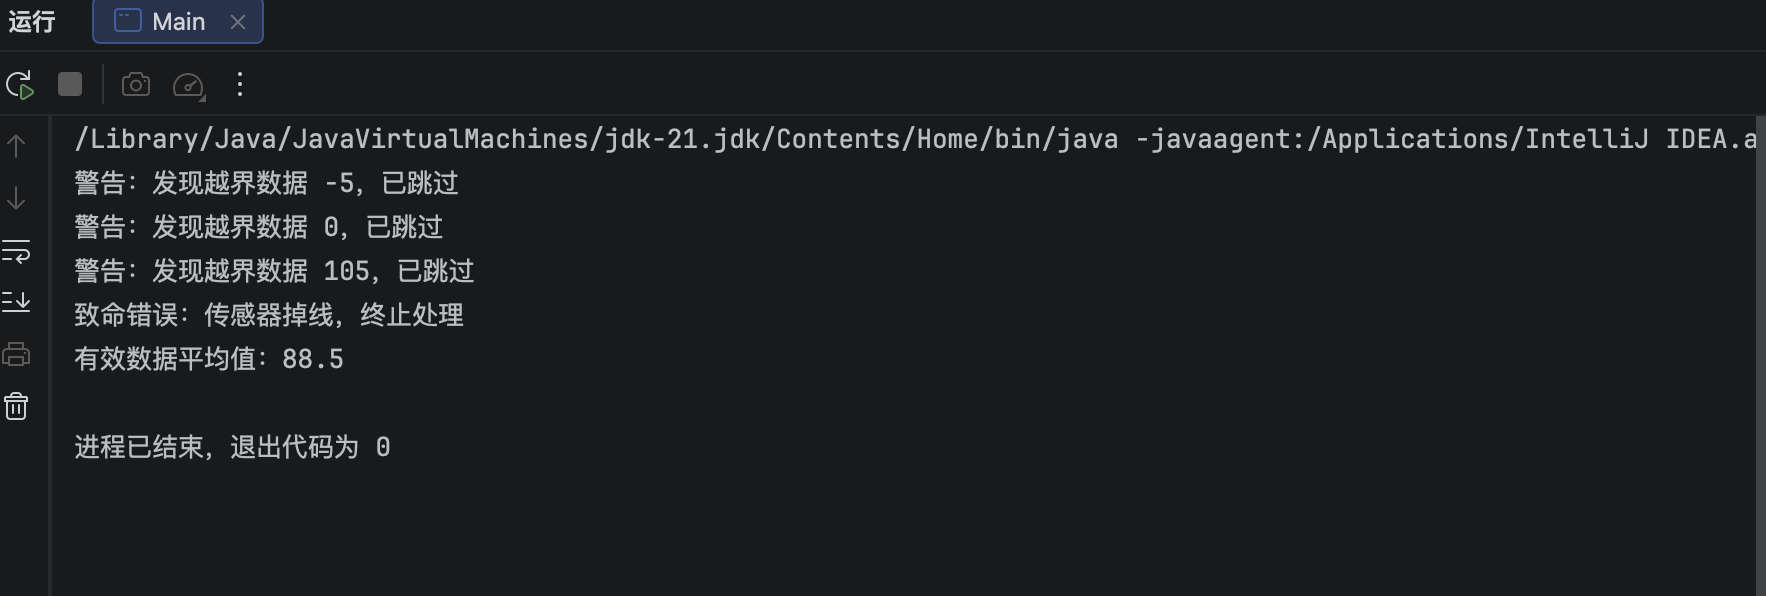Stop the running process

click(70, 85)
